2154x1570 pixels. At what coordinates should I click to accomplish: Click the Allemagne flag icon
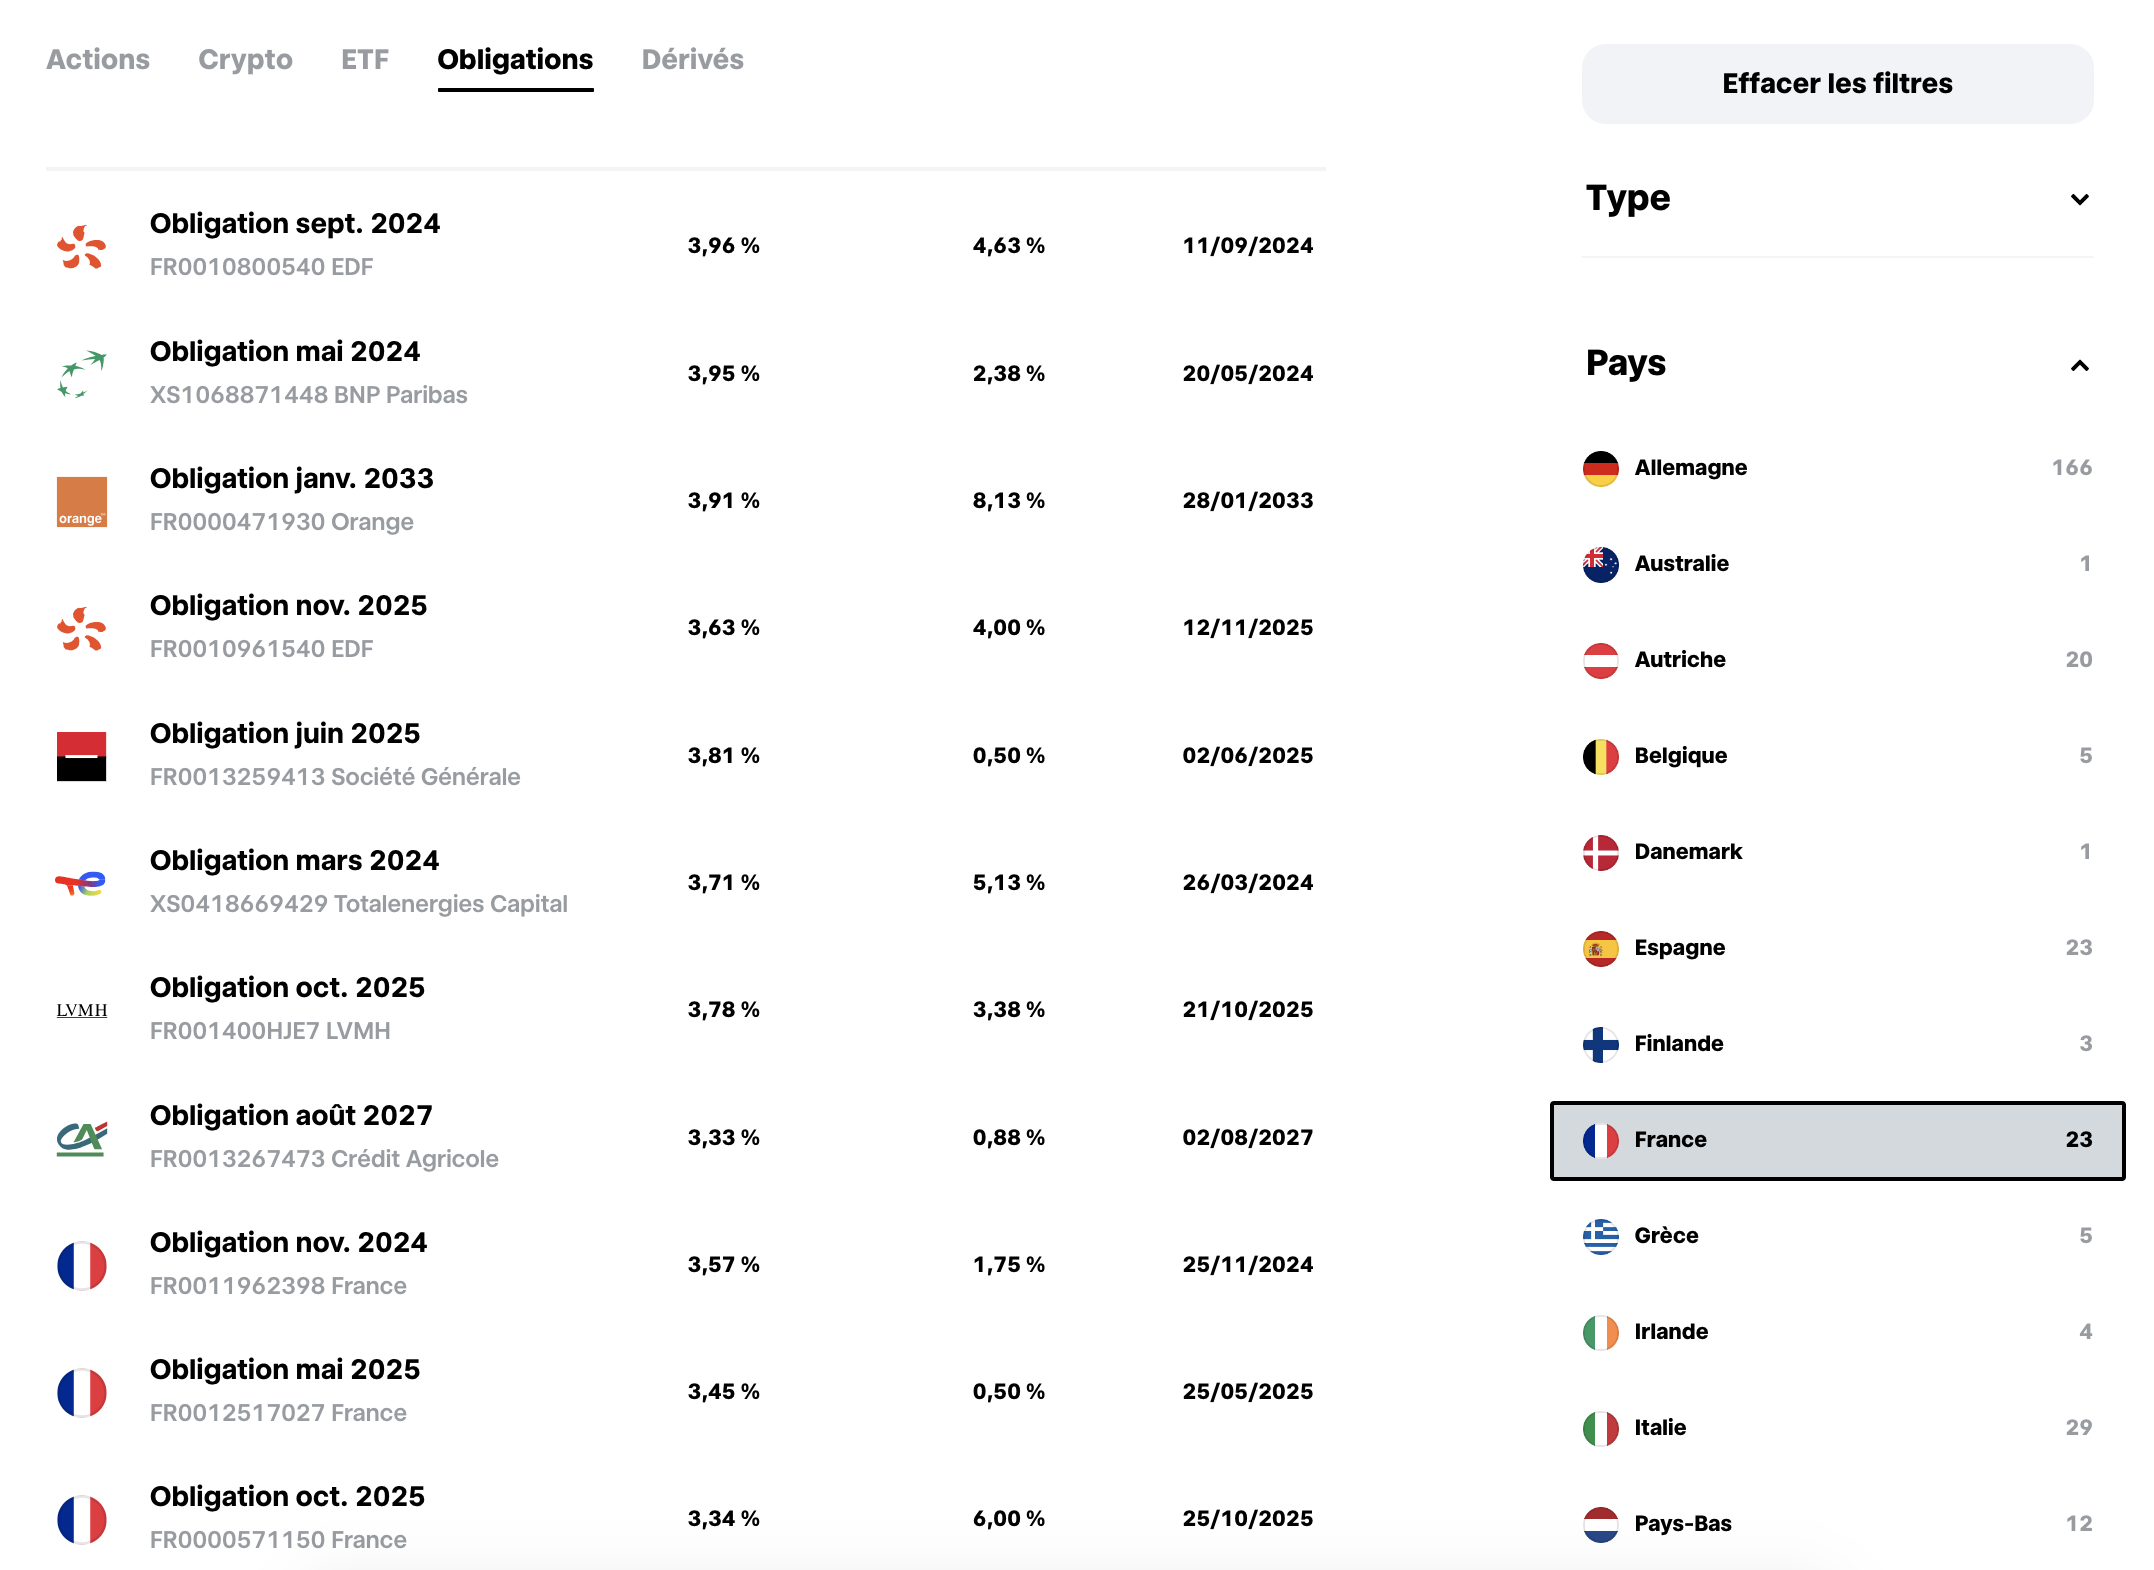click(1600, 468)
